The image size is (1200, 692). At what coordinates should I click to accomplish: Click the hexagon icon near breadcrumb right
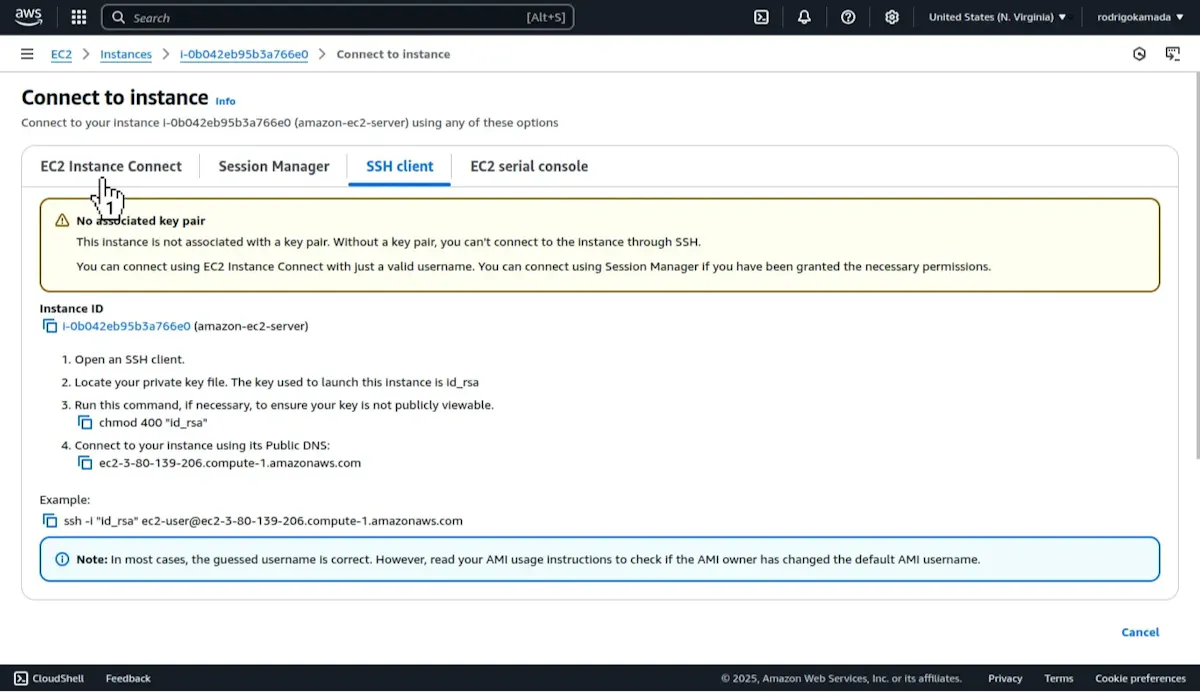tap(1139, 54)
